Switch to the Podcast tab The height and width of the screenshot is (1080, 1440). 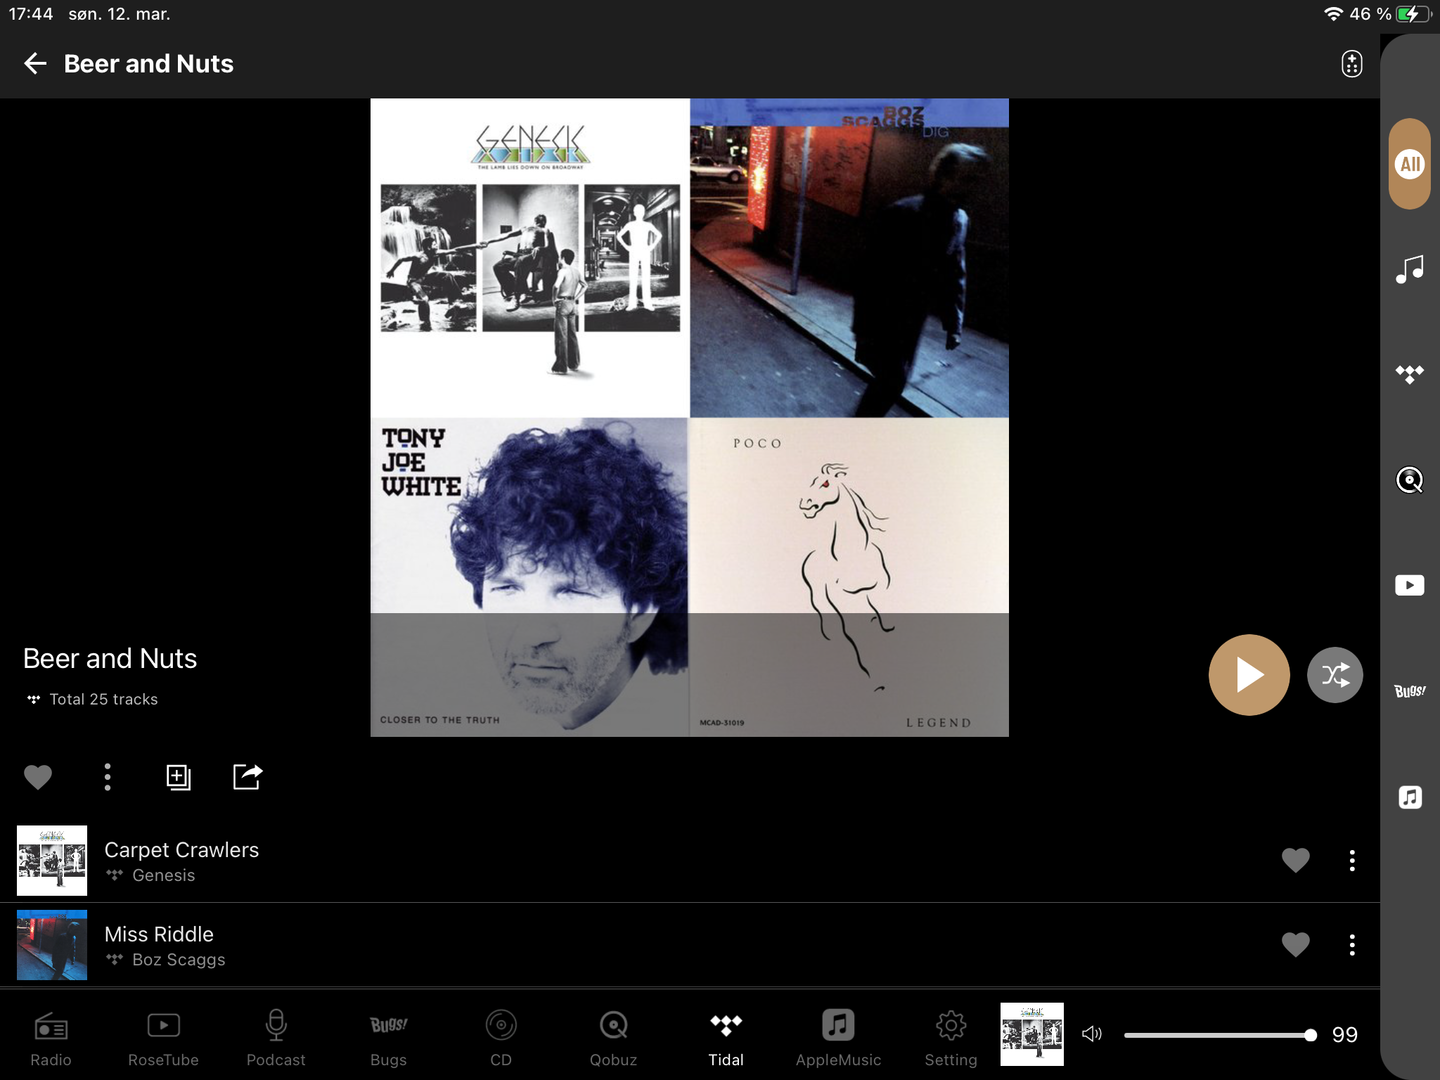pos(276,1038)
